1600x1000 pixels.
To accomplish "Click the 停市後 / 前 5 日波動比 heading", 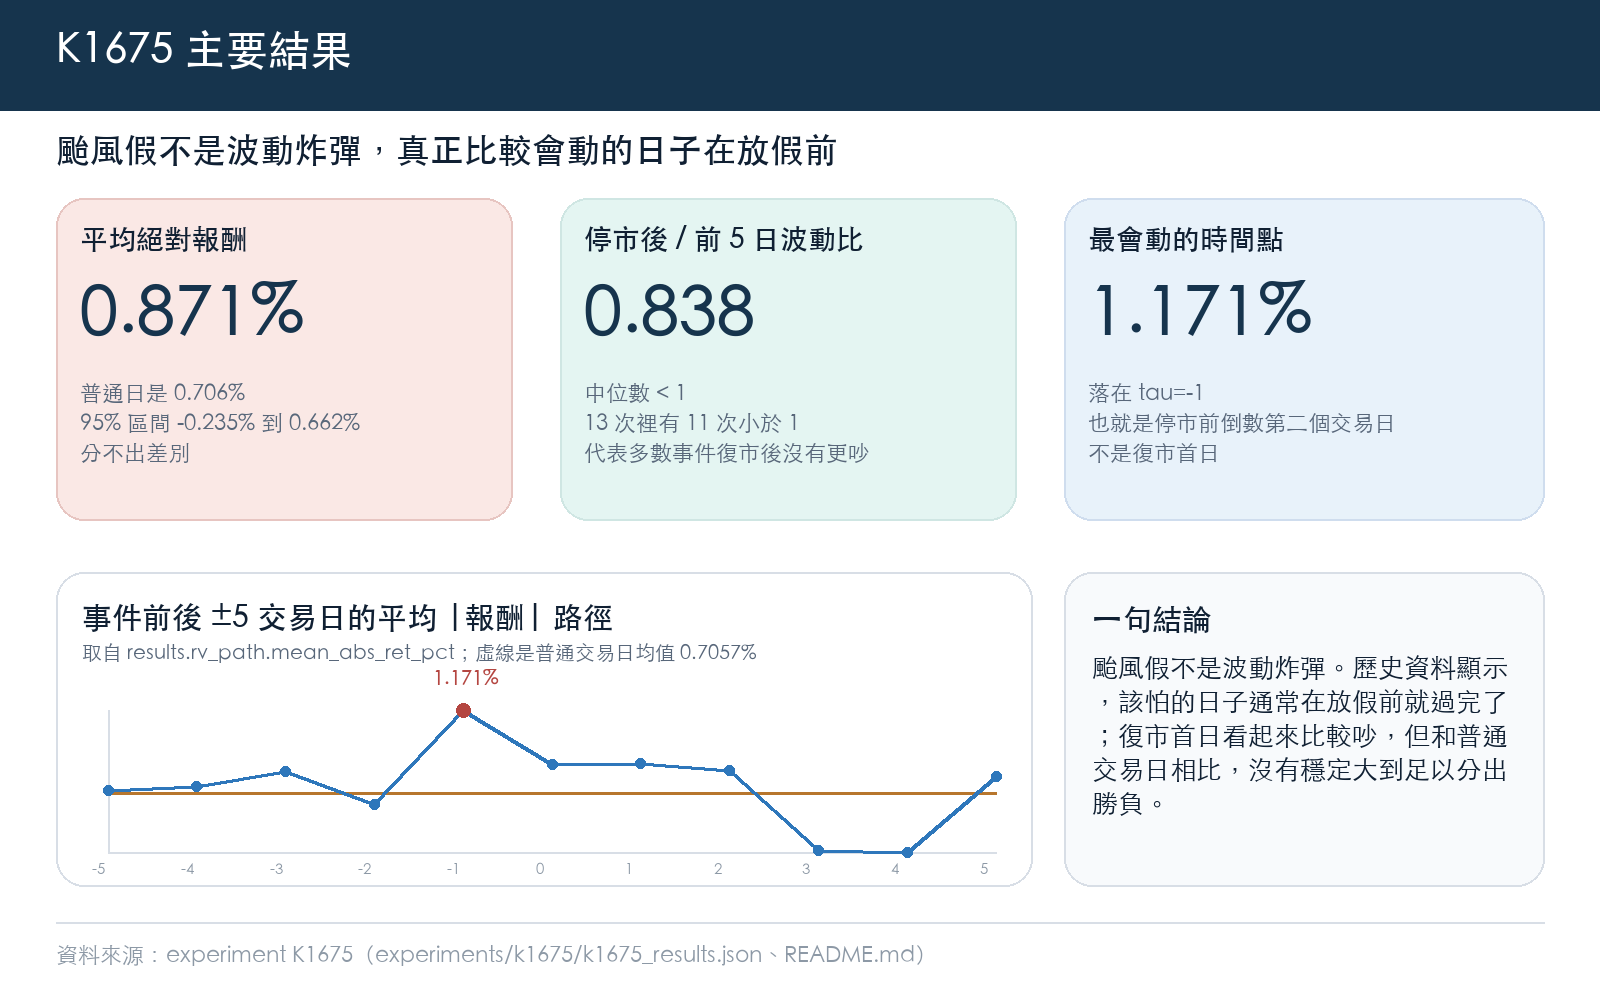I will [723, 240].
